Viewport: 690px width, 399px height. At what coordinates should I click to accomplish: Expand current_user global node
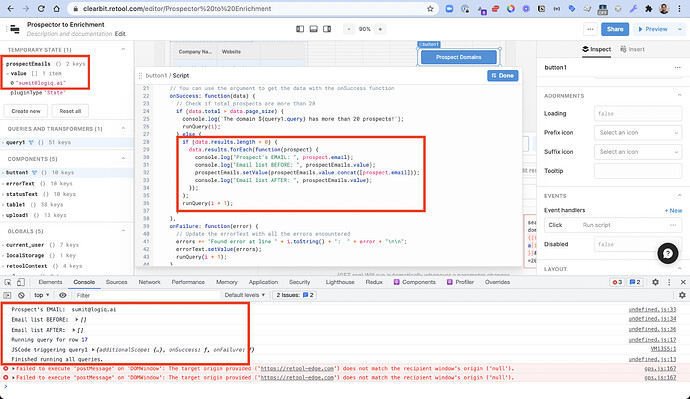coord(3,245)
